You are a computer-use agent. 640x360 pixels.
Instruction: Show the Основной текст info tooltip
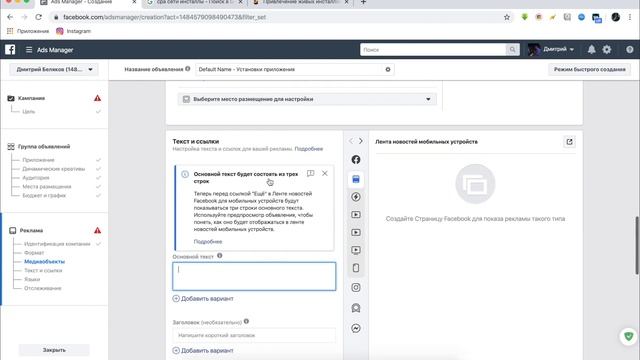pyautogui.click(x=220, y=256)
